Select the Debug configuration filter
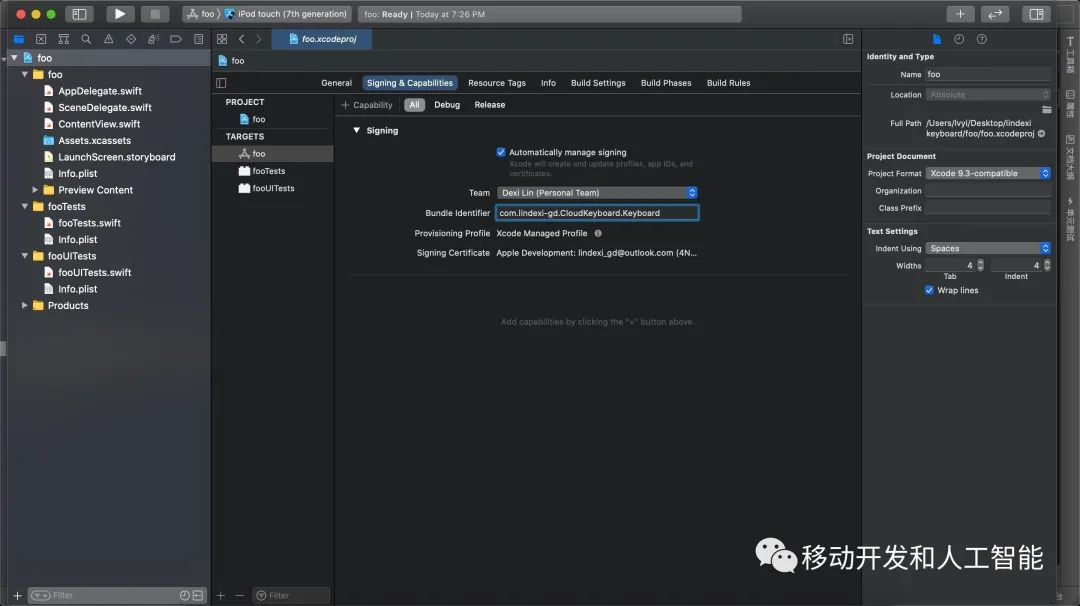This screenshot has height=606, width=1080. click(446, 105)
